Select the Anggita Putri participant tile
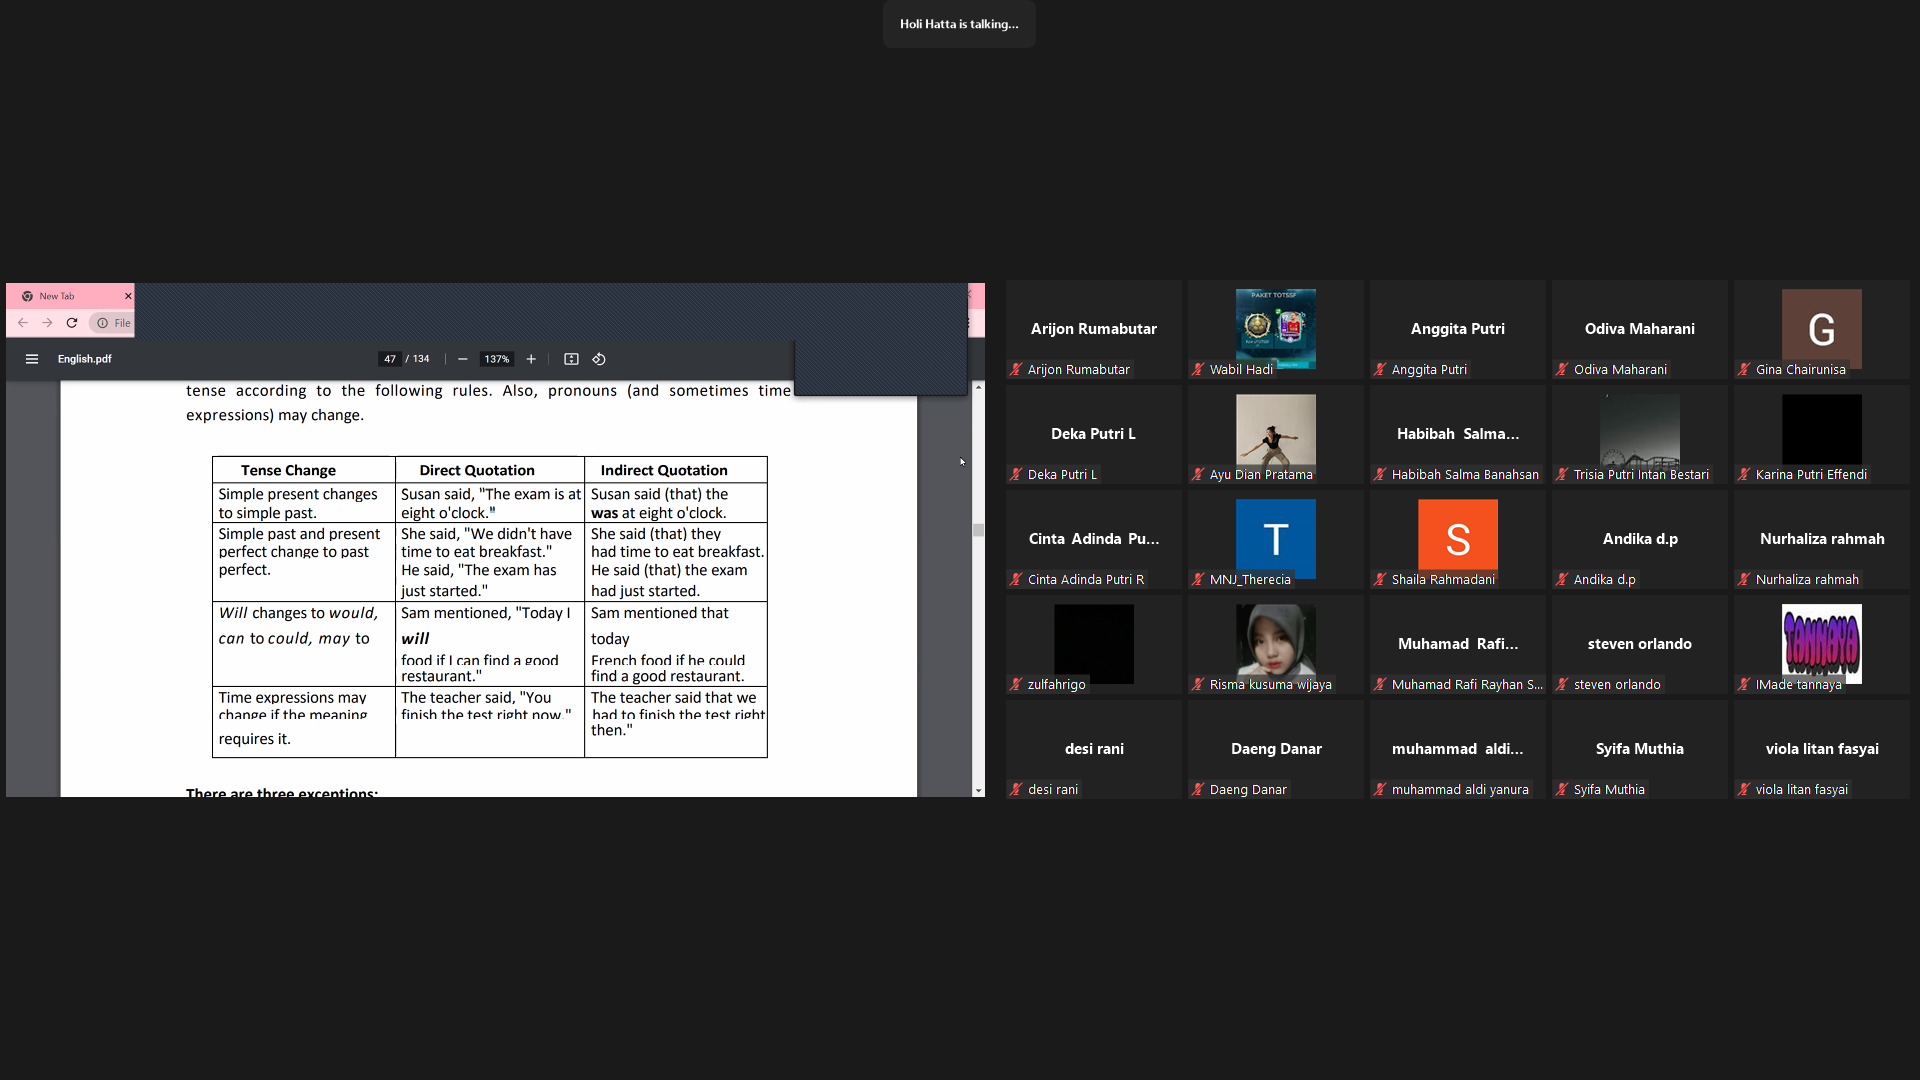The height and width of the screenshot is (1080, 1920). pos(1458,330)
